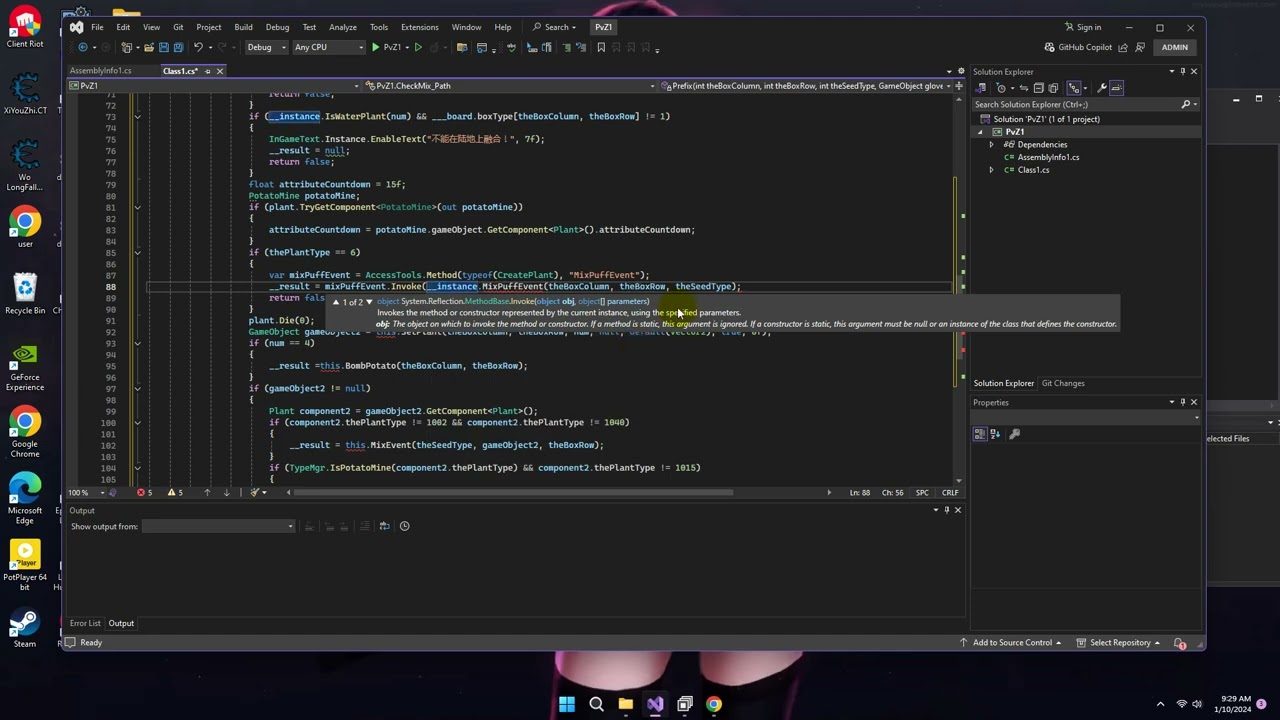Open the Steam desktop shortcut

click(x=25, y=629)
